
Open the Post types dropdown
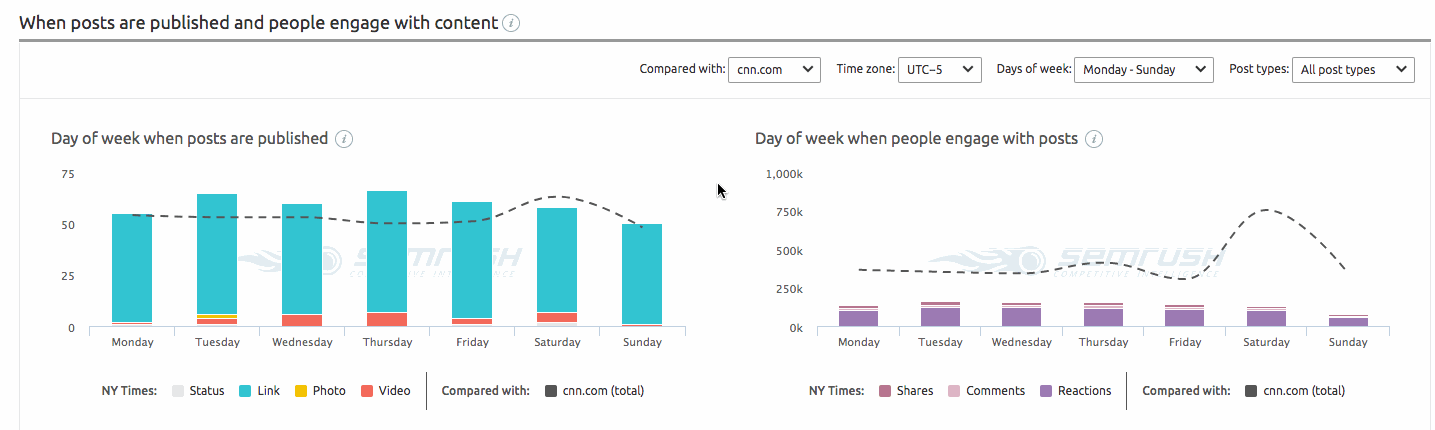[1352, 70]
